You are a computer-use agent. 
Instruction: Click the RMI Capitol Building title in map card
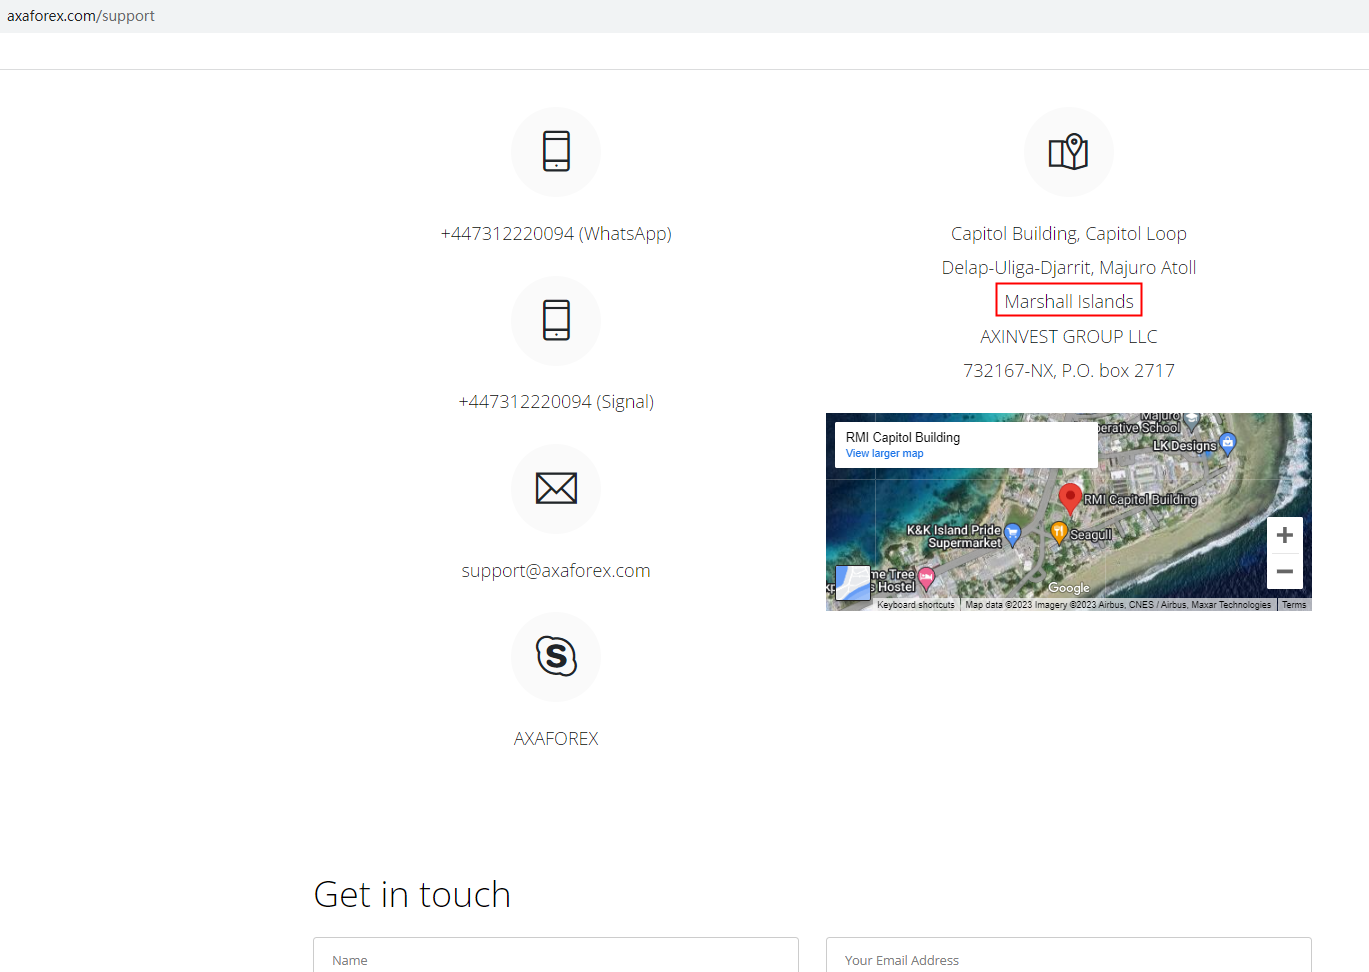(x=903, y=438)
